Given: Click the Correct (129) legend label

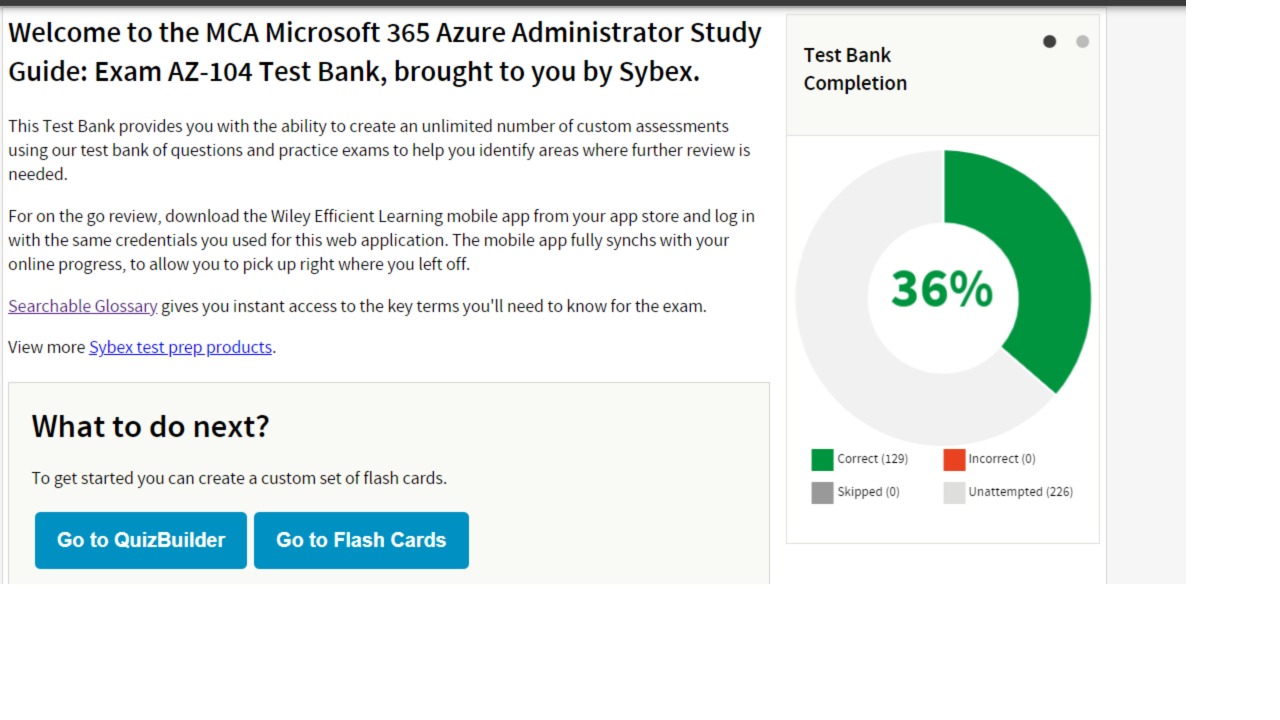Looking at the screenshot, I should [x=872, y=459].
